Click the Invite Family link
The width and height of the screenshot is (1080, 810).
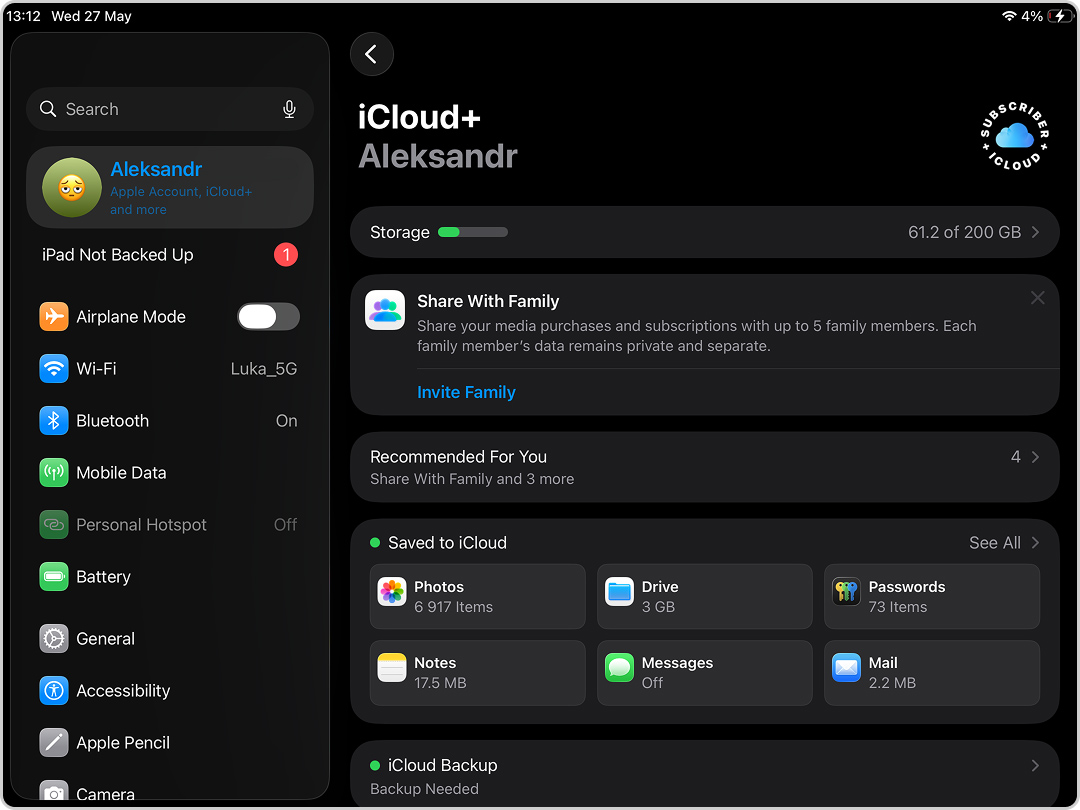tap(466, 392)
